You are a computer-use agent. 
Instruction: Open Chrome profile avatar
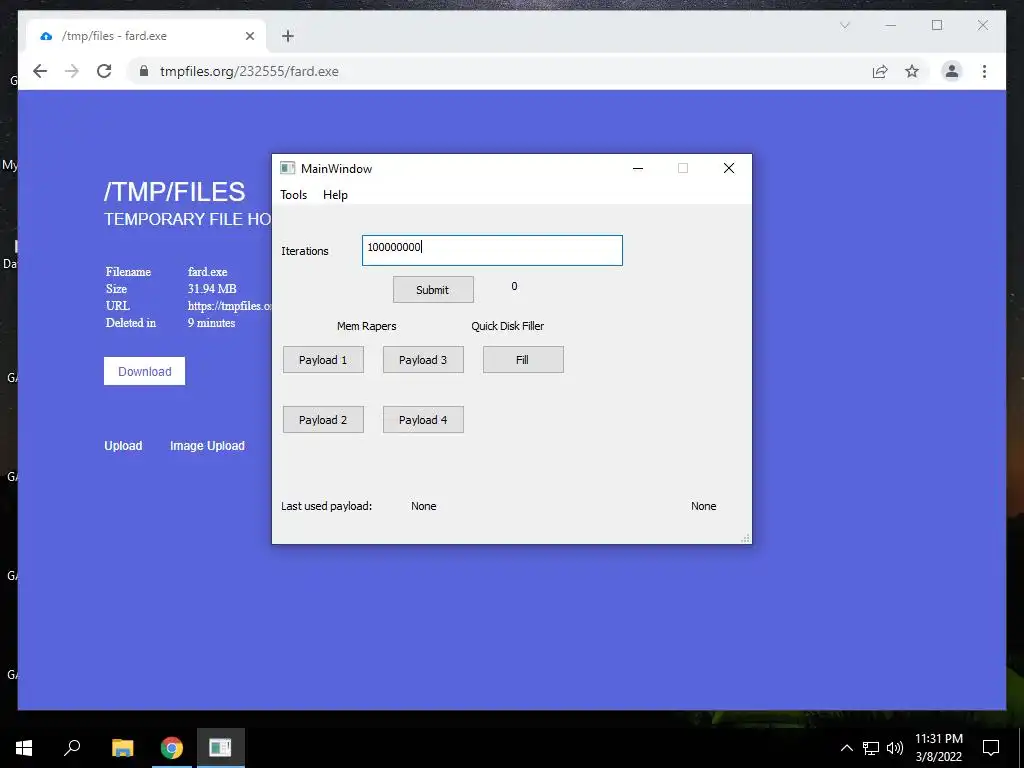tap(952, 71)
